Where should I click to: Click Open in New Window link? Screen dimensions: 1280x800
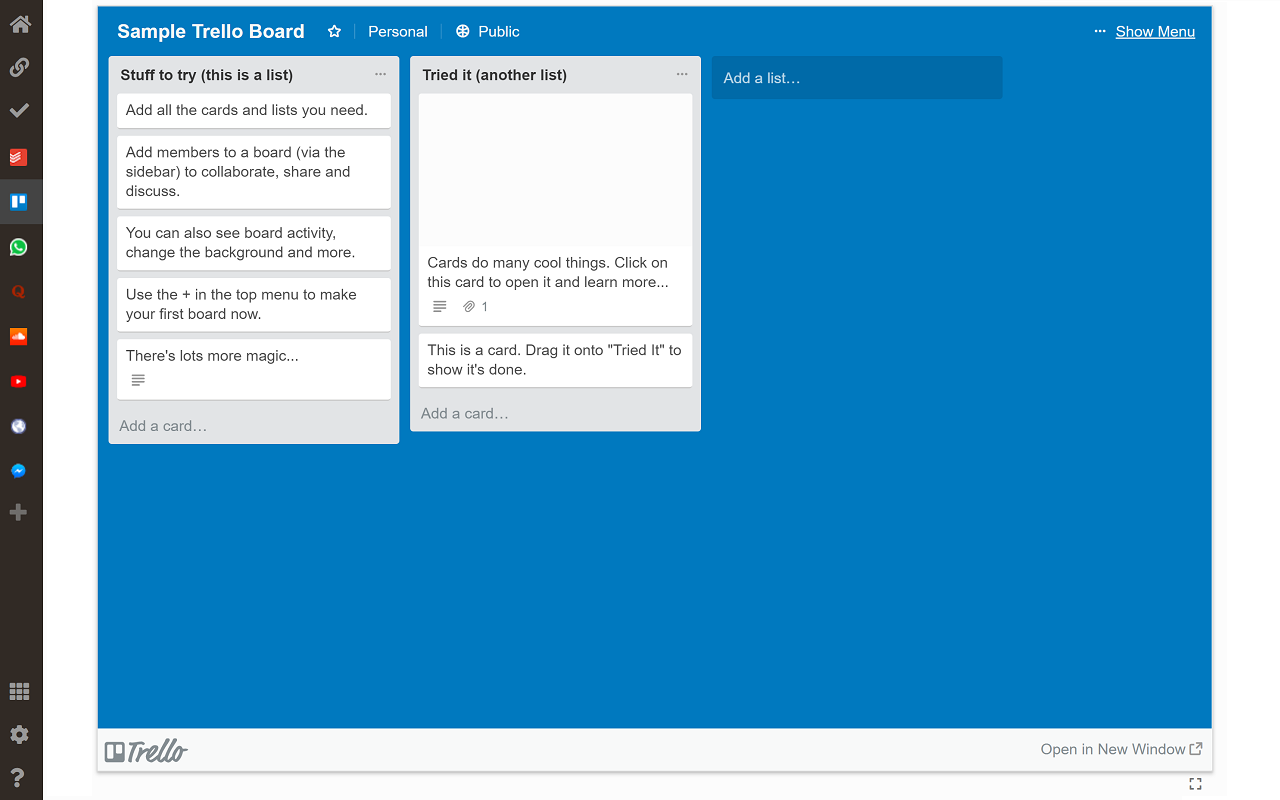(x=1121, y=749)
